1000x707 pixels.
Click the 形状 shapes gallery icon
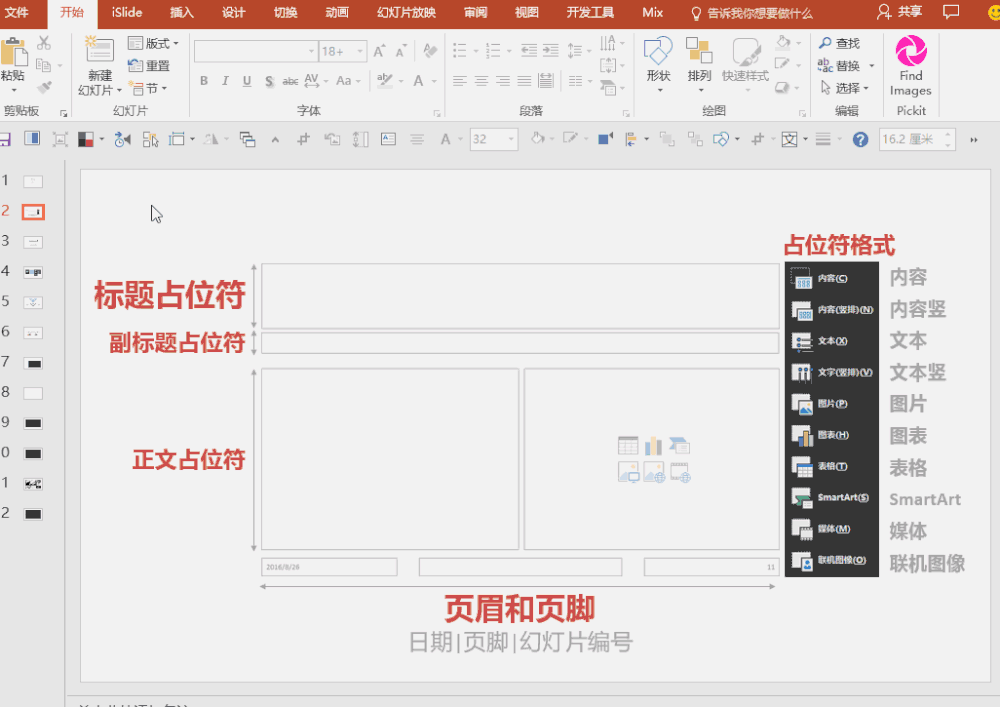click(x=658, y=52)
